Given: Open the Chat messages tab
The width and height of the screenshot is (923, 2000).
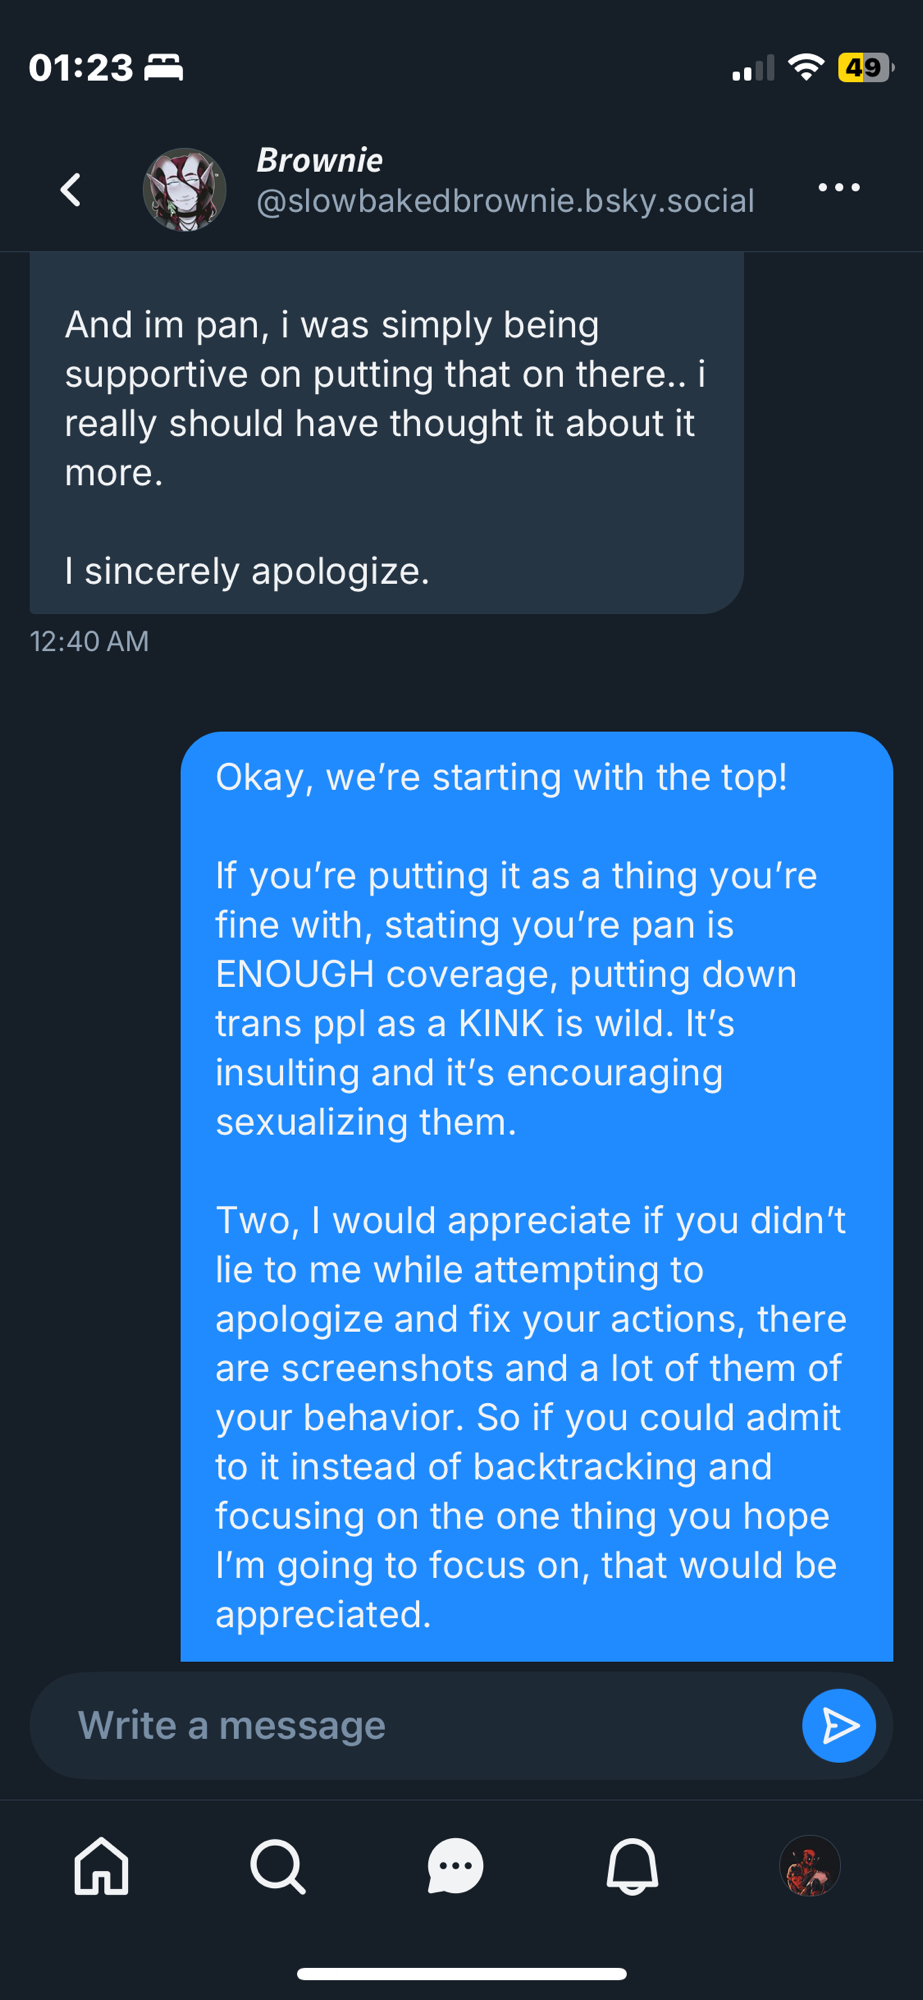Looking at the screenshot, I should click(x=455, y=1866).
